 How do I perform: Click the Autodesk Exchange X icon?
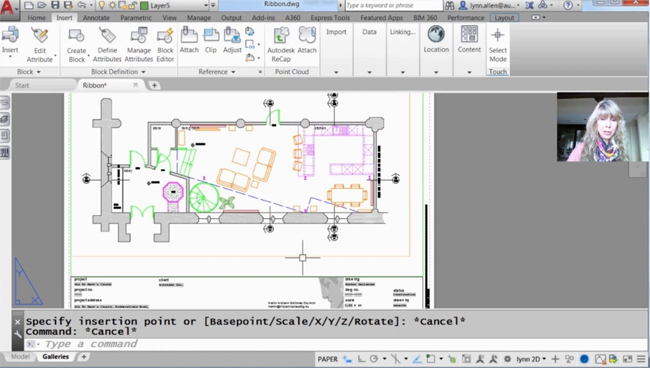(529, 5)
